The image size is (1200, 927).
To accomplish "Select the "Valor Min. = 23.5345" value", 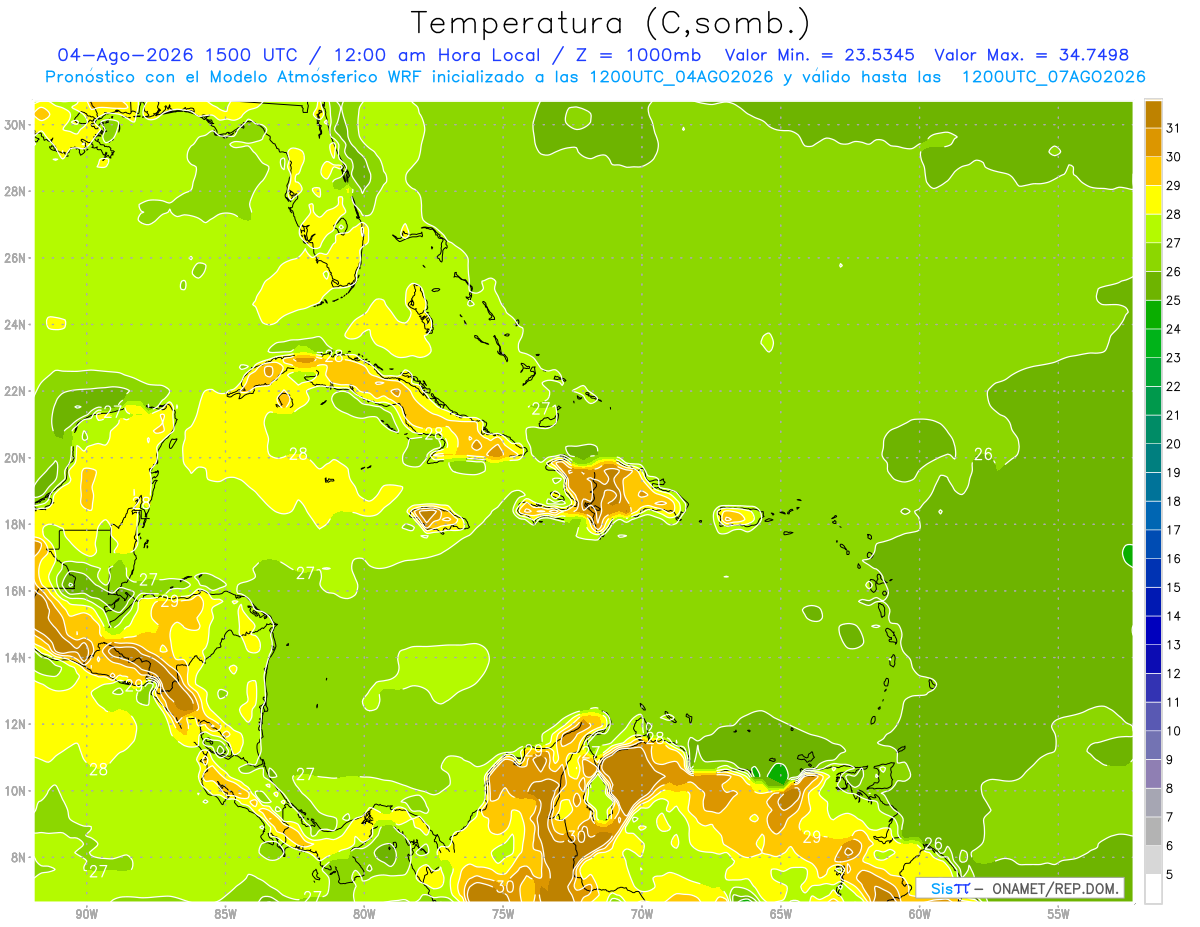I will (x=821, y=55).
